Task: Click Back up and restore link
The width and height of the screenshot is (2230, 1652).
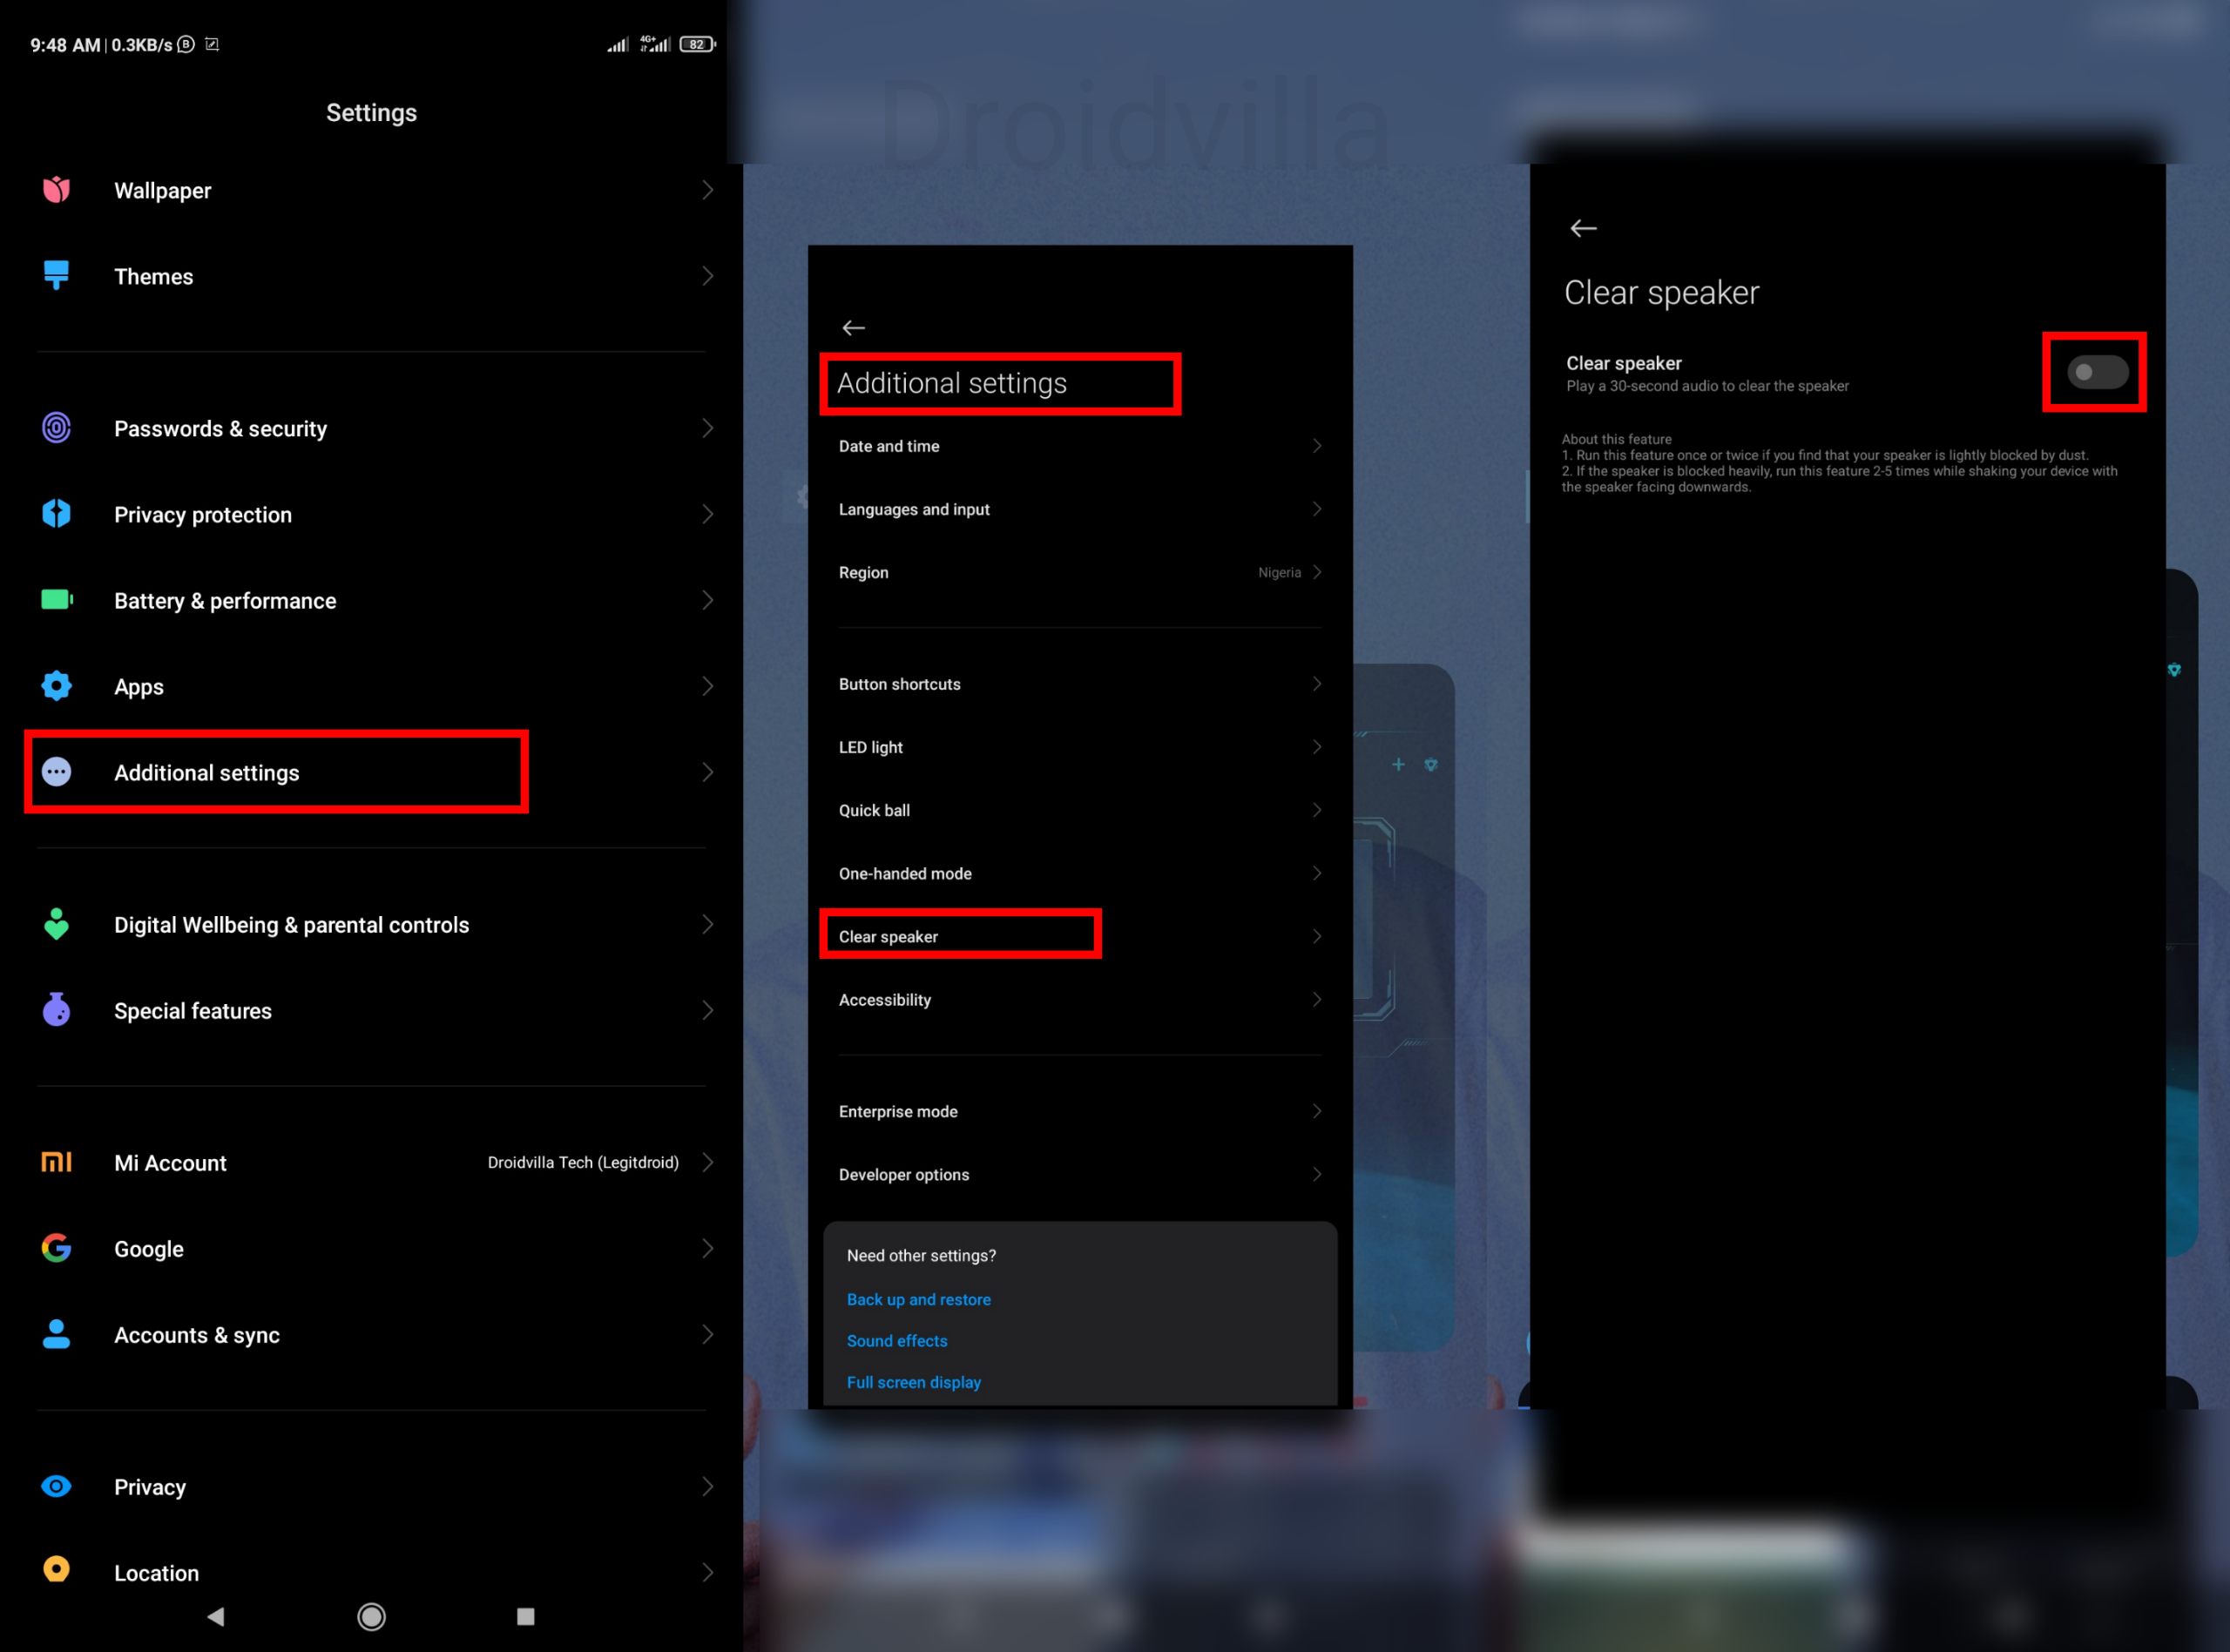Action: (x=920, y=1298)
